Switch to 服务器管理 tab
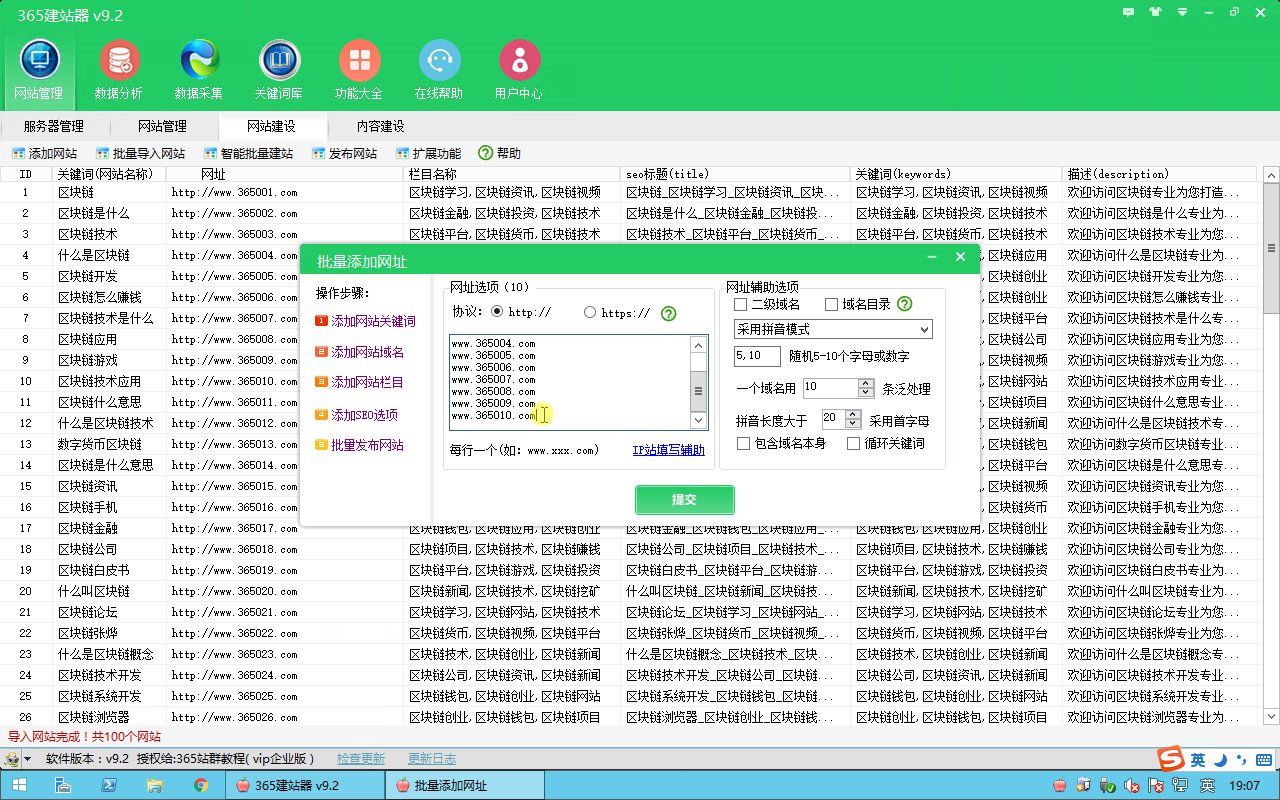Viewport: 1280px width, 800px height. point(54,126)
